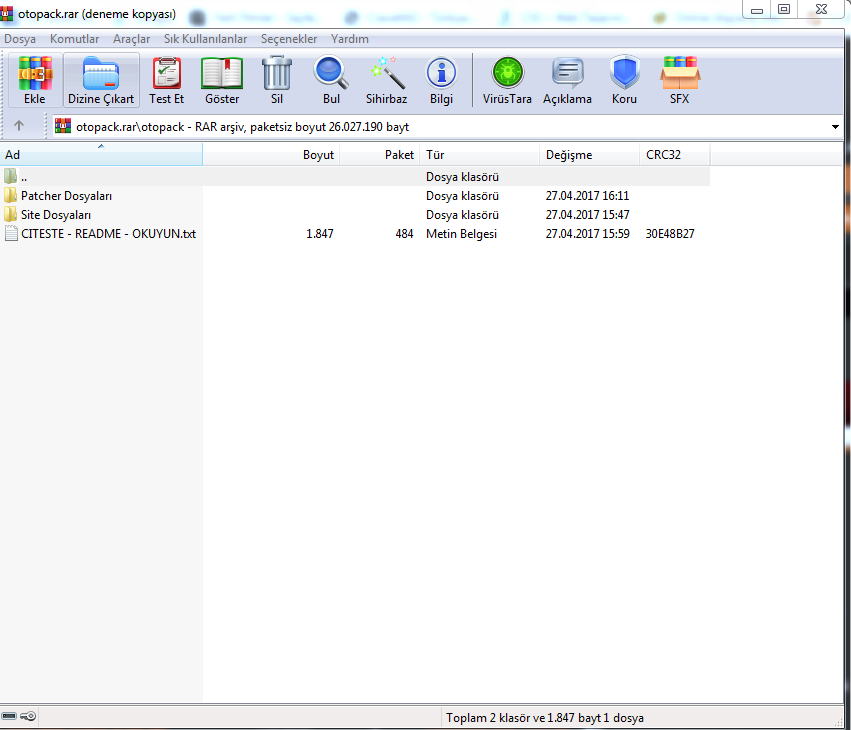The image size is (851, 730).
Task: Click the drive icon in status bar
Action: 9,716
